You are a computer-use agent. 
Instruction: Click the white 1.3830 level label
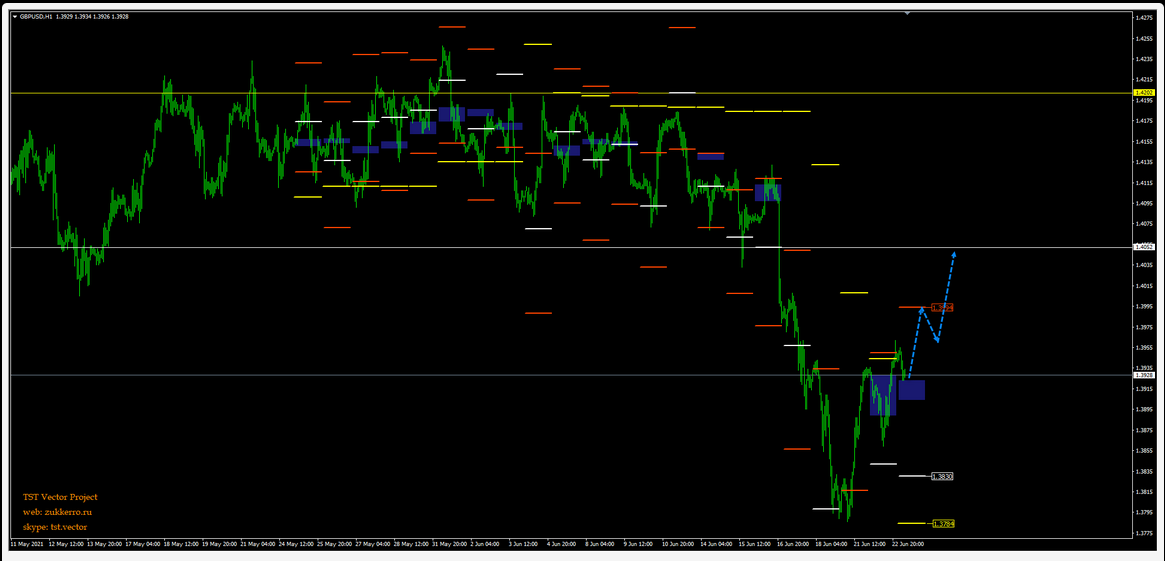click(941, 477)
